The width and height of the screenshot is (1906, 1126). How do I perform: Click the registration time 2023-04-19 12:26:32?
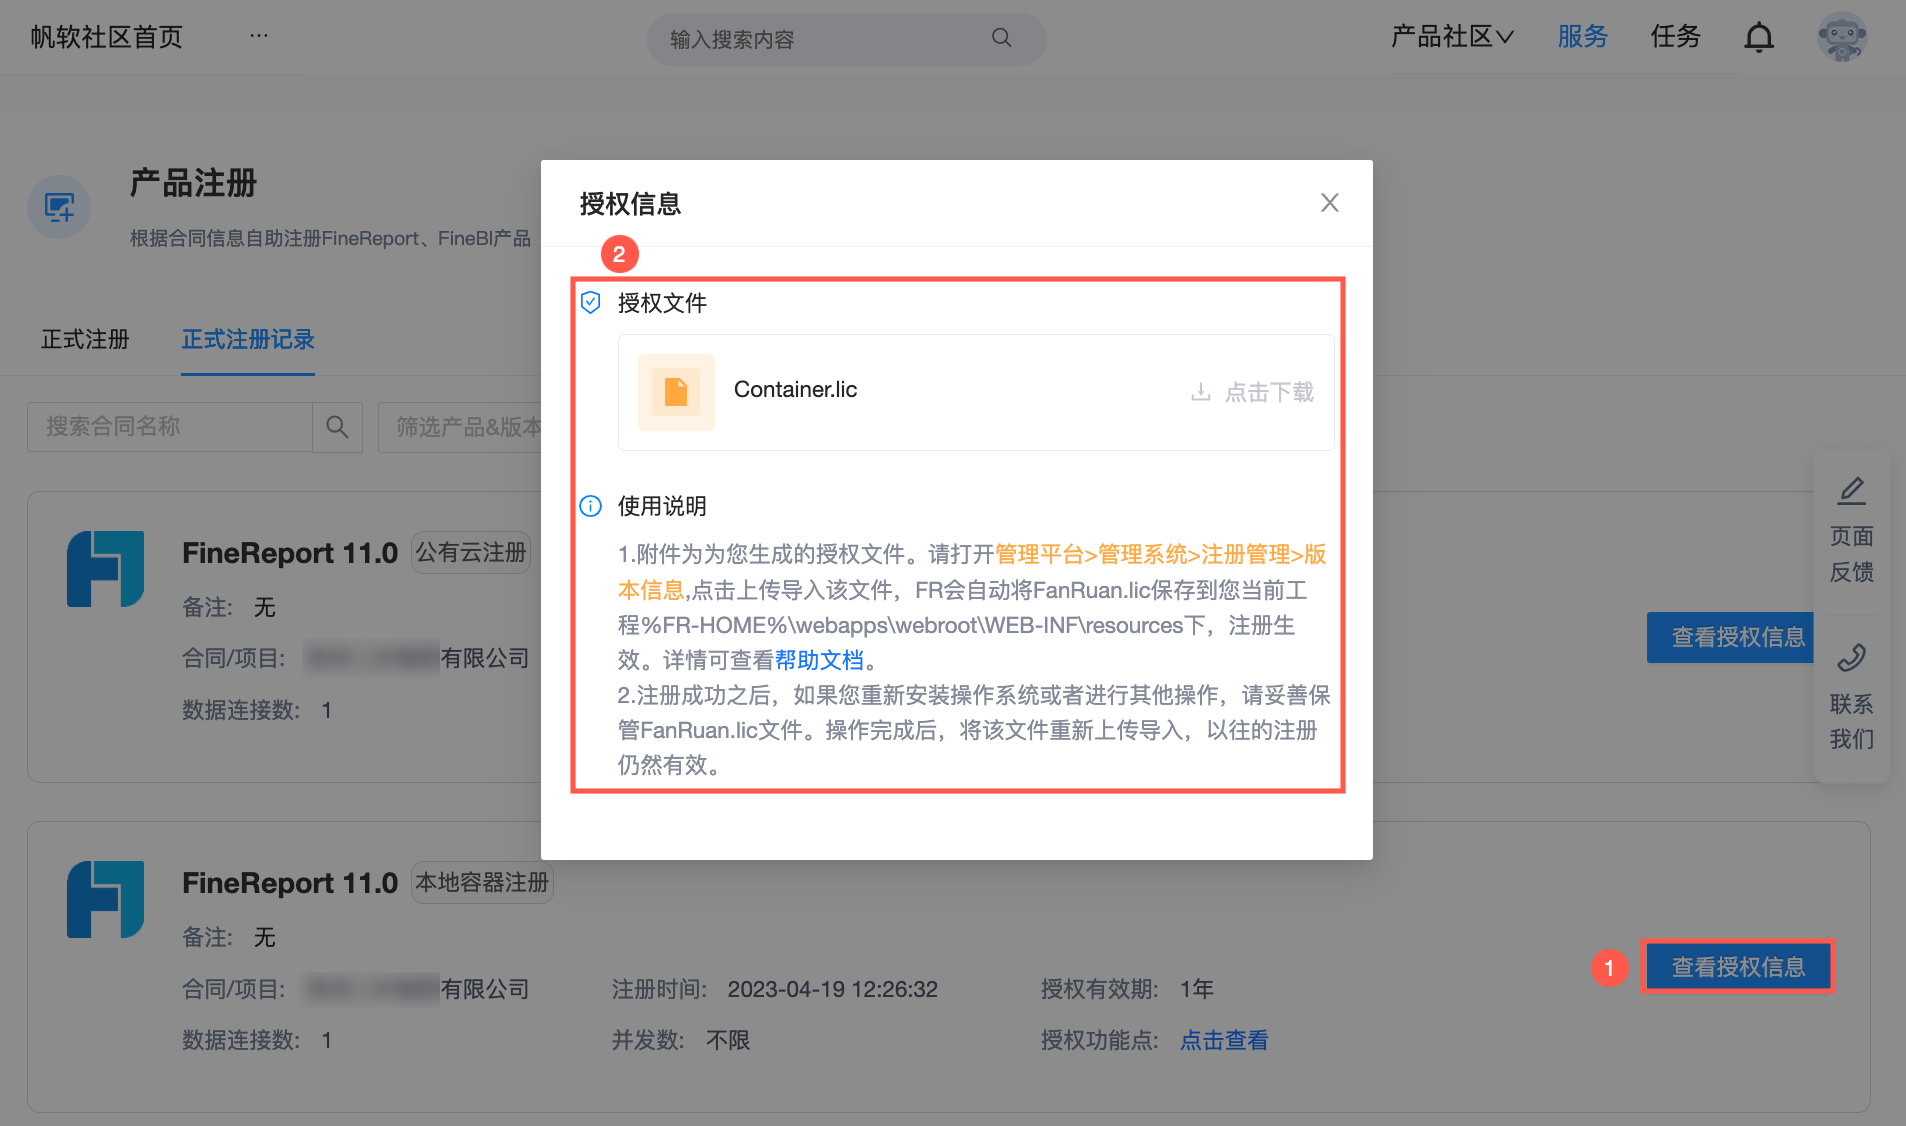832,989
